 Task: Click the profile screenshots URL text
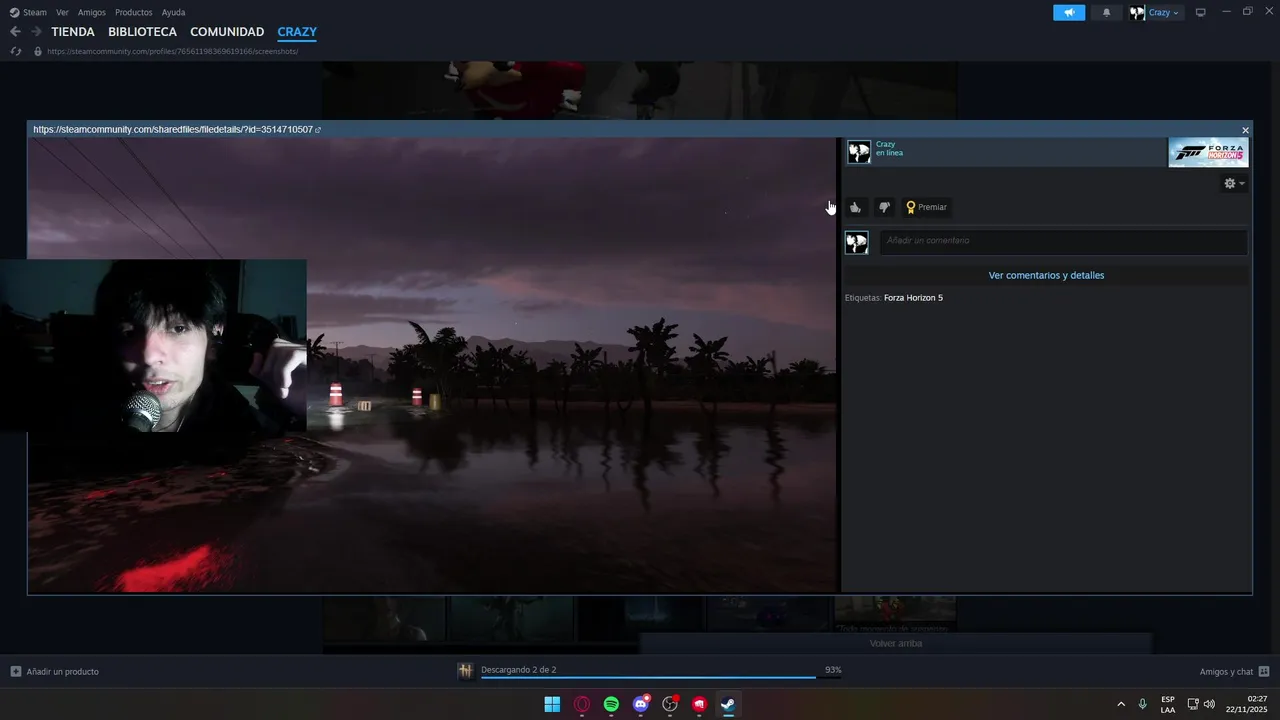[x=172, y=51]
